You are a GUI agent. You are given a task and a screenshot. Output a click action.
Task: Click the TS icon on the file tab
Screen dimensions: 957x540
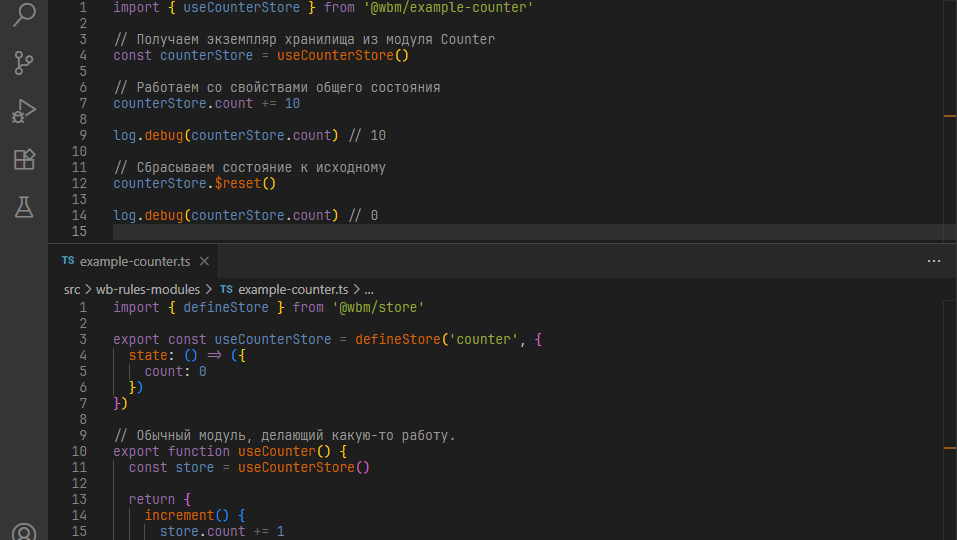68,261
